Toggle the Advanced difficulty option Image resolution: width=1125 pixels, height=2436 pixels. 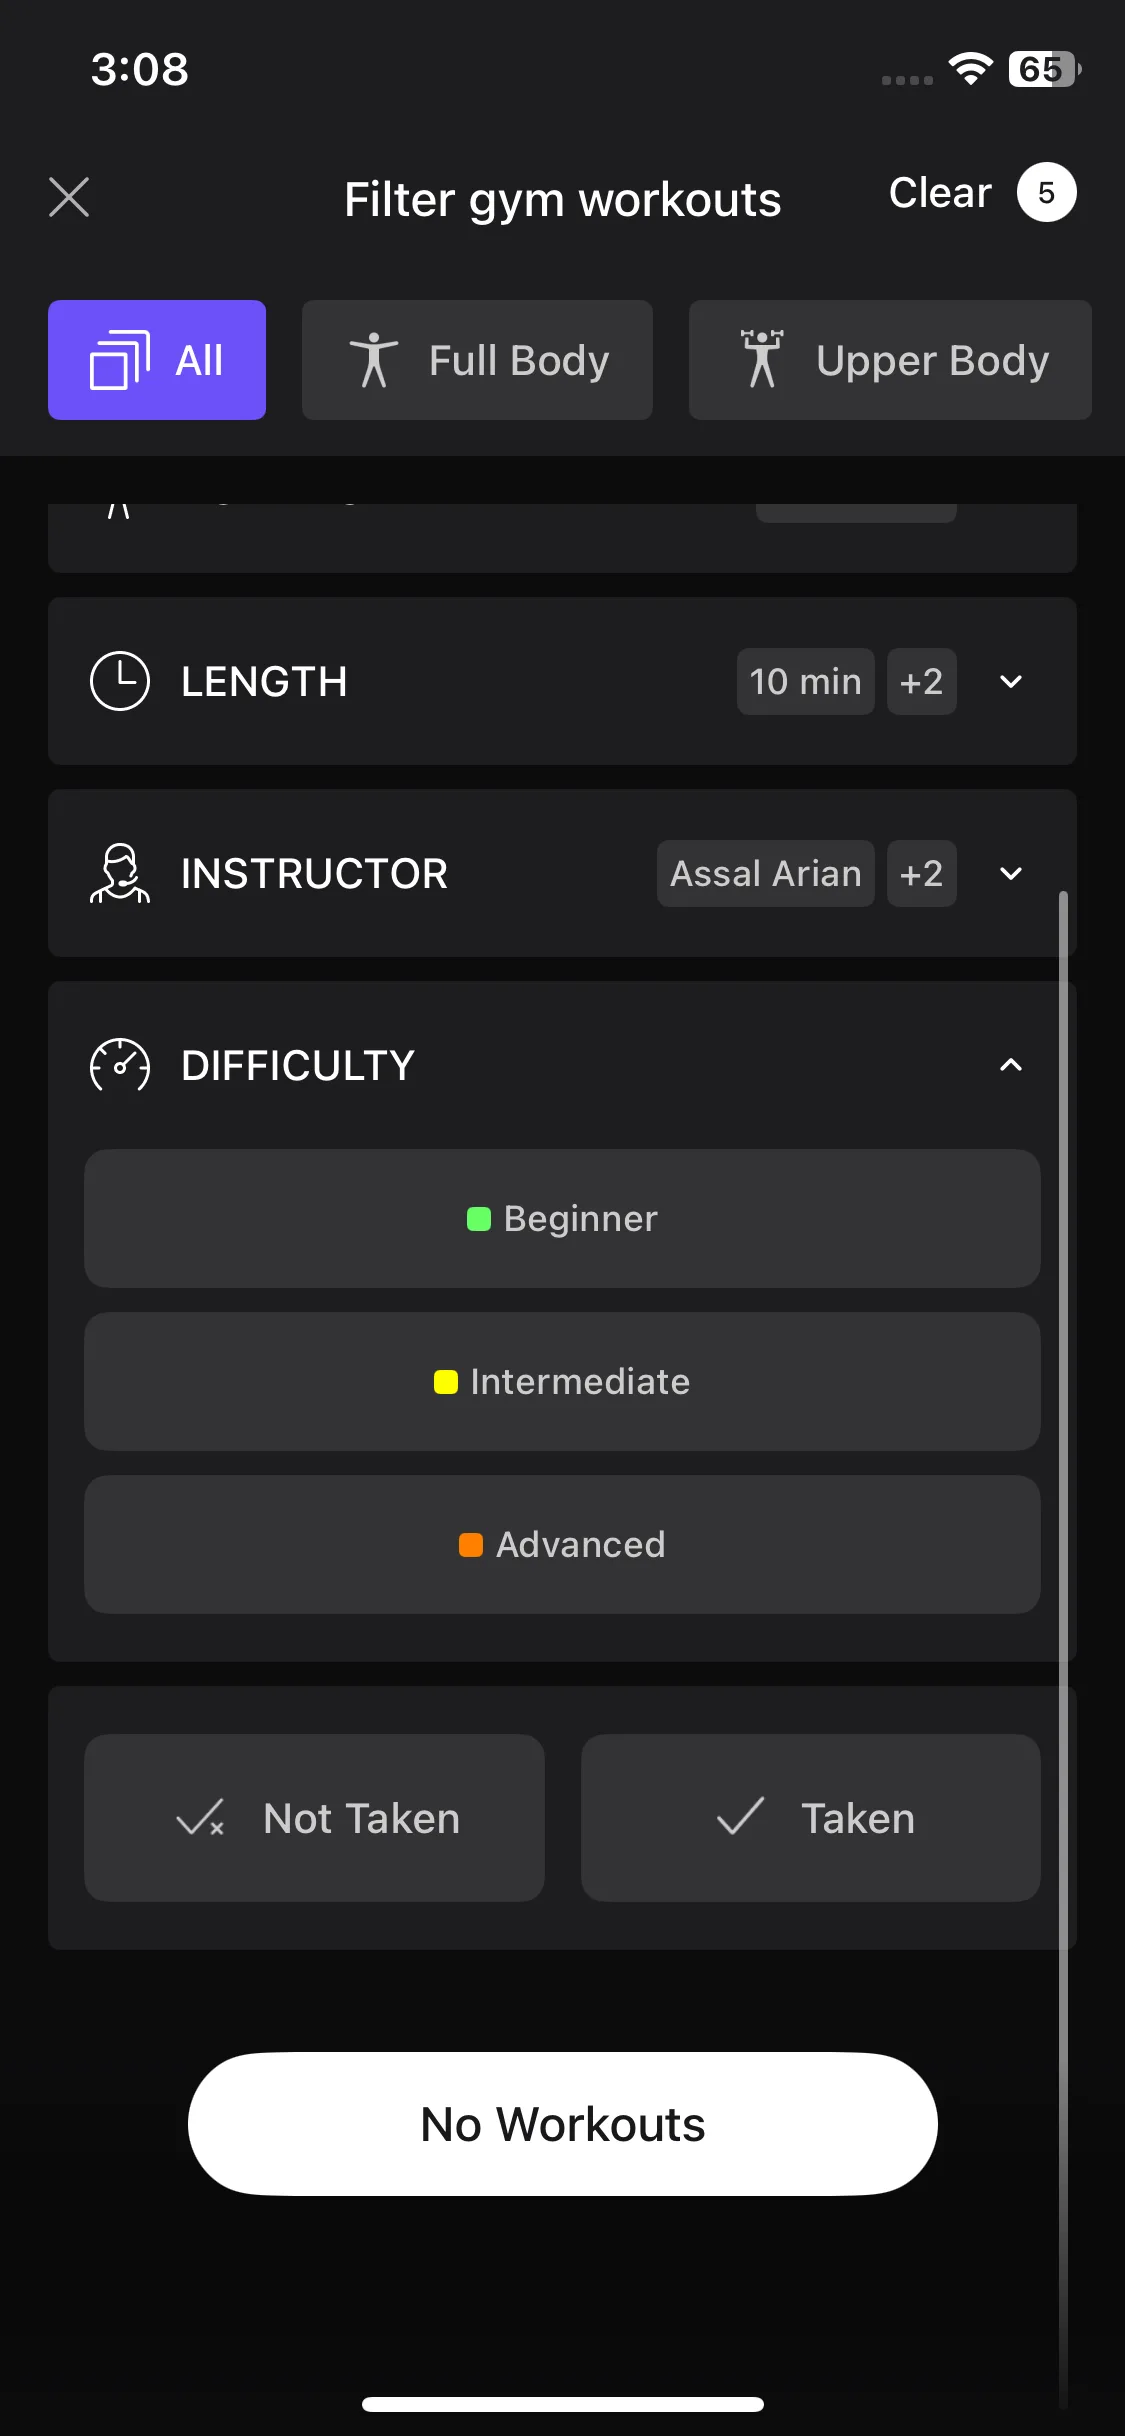point(562,1544)
